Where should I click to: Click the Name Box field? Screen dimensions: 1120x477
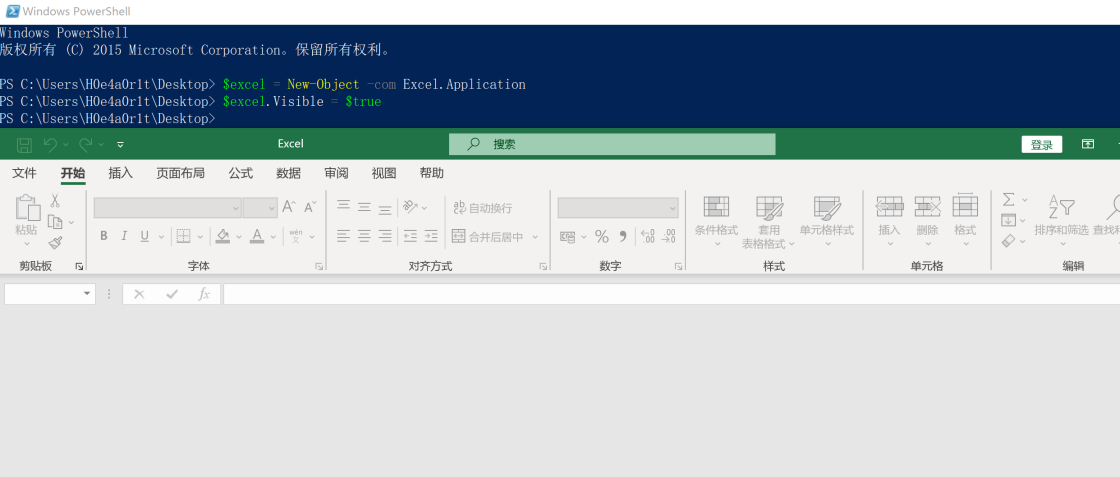pos(50,293)
